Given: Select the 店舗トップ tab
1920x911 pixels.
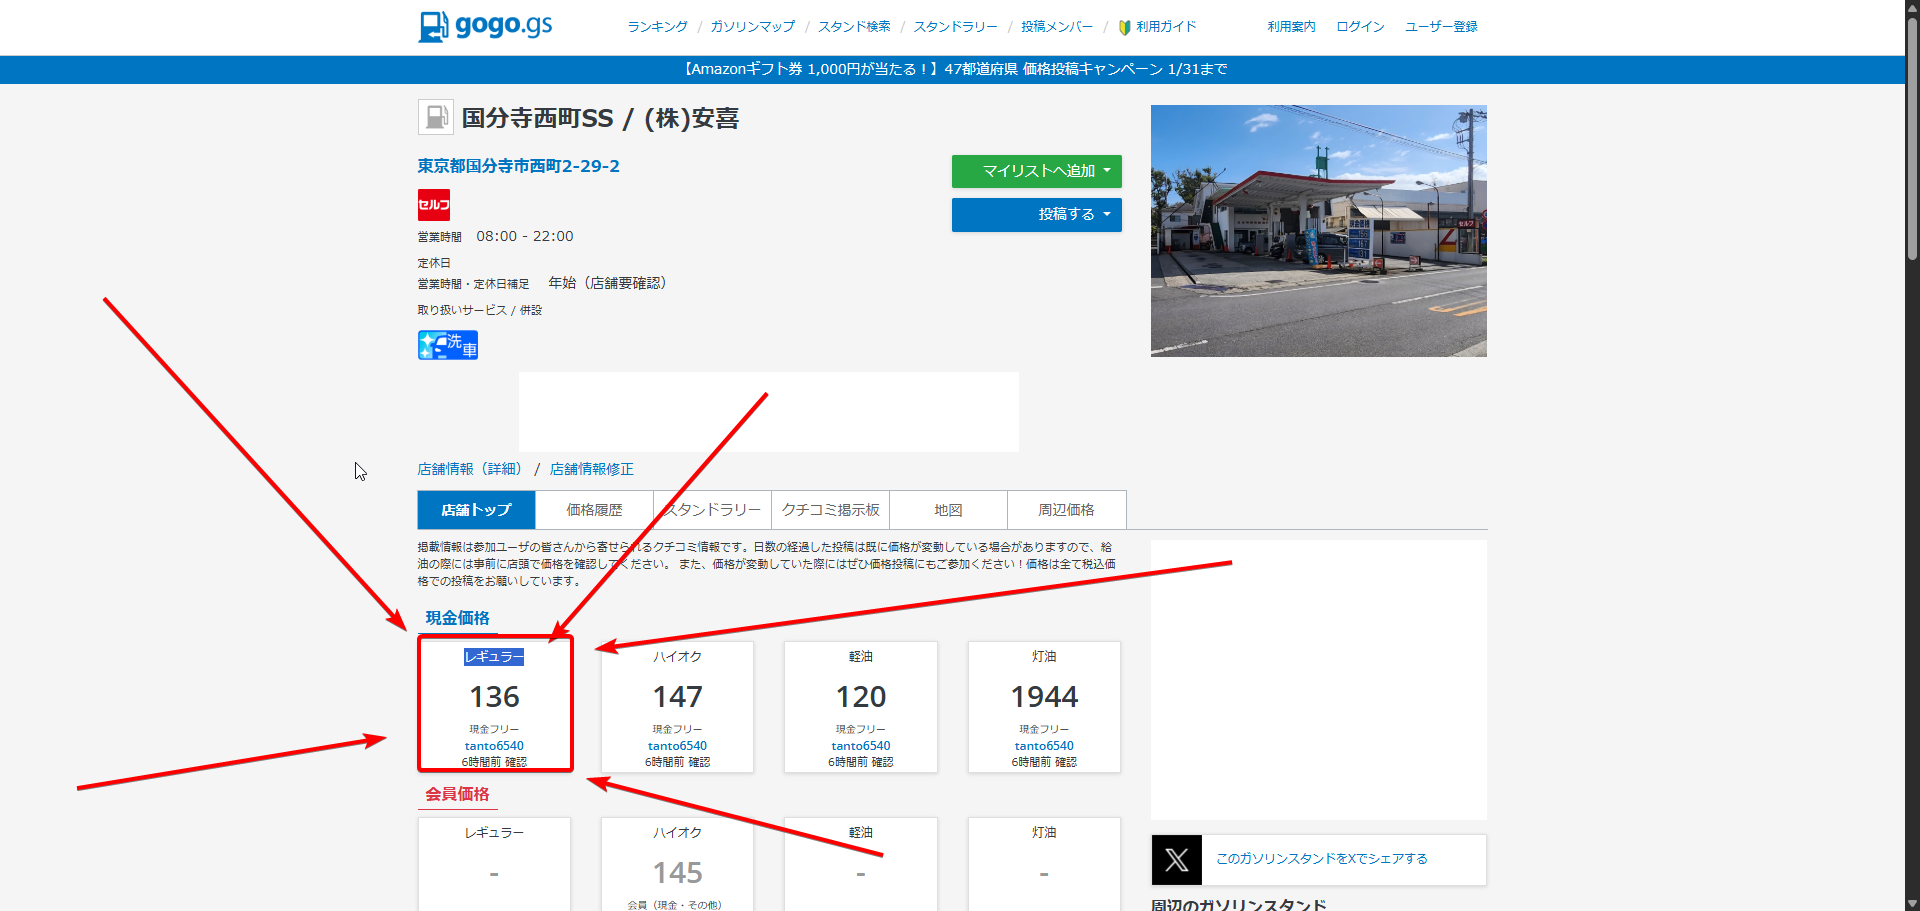Looking at the screenshot, I should 476,510.
